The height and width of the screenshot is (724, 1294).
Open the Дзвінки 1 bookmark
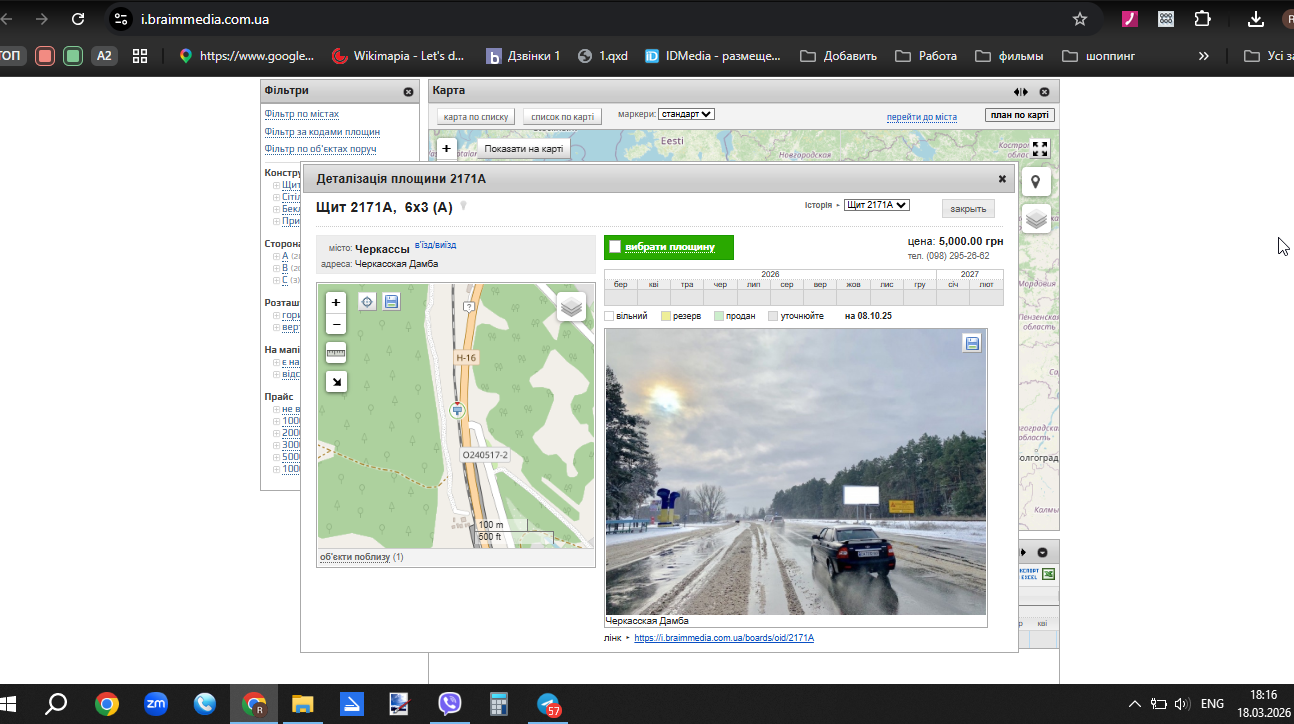point(523,56)
